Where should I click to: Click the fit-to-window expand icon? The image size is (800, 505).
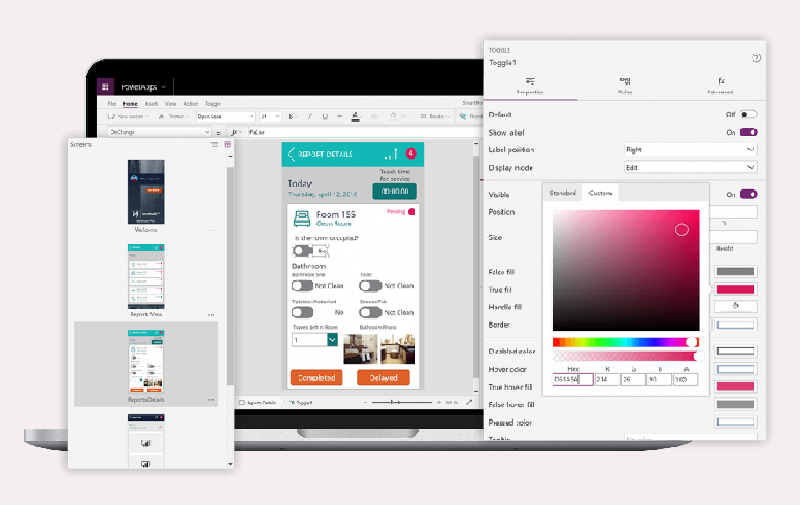(469, 402)
